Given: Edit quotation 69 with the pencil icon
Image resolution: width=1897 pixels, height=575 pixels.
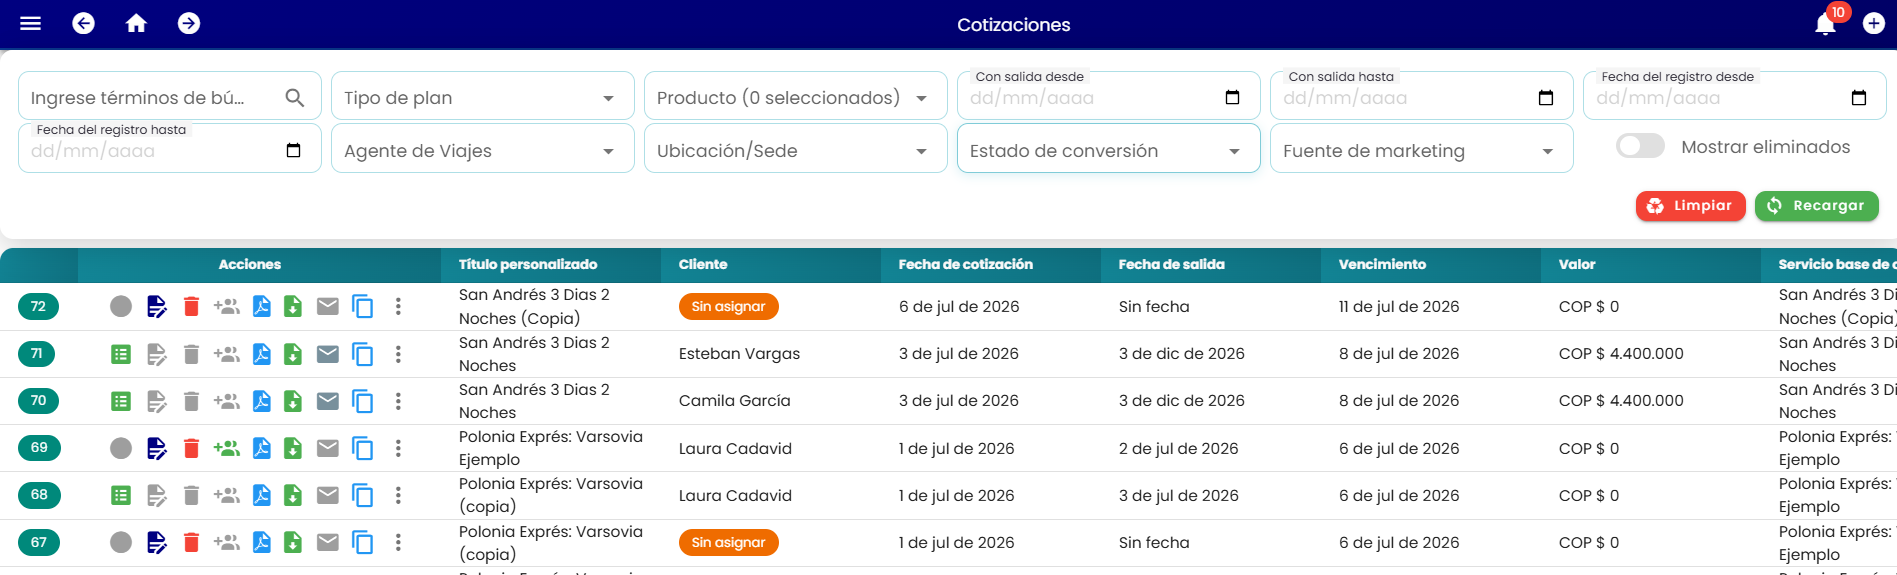Looking at the screenshot, I should pyautogui.click(x=157, y=448).
